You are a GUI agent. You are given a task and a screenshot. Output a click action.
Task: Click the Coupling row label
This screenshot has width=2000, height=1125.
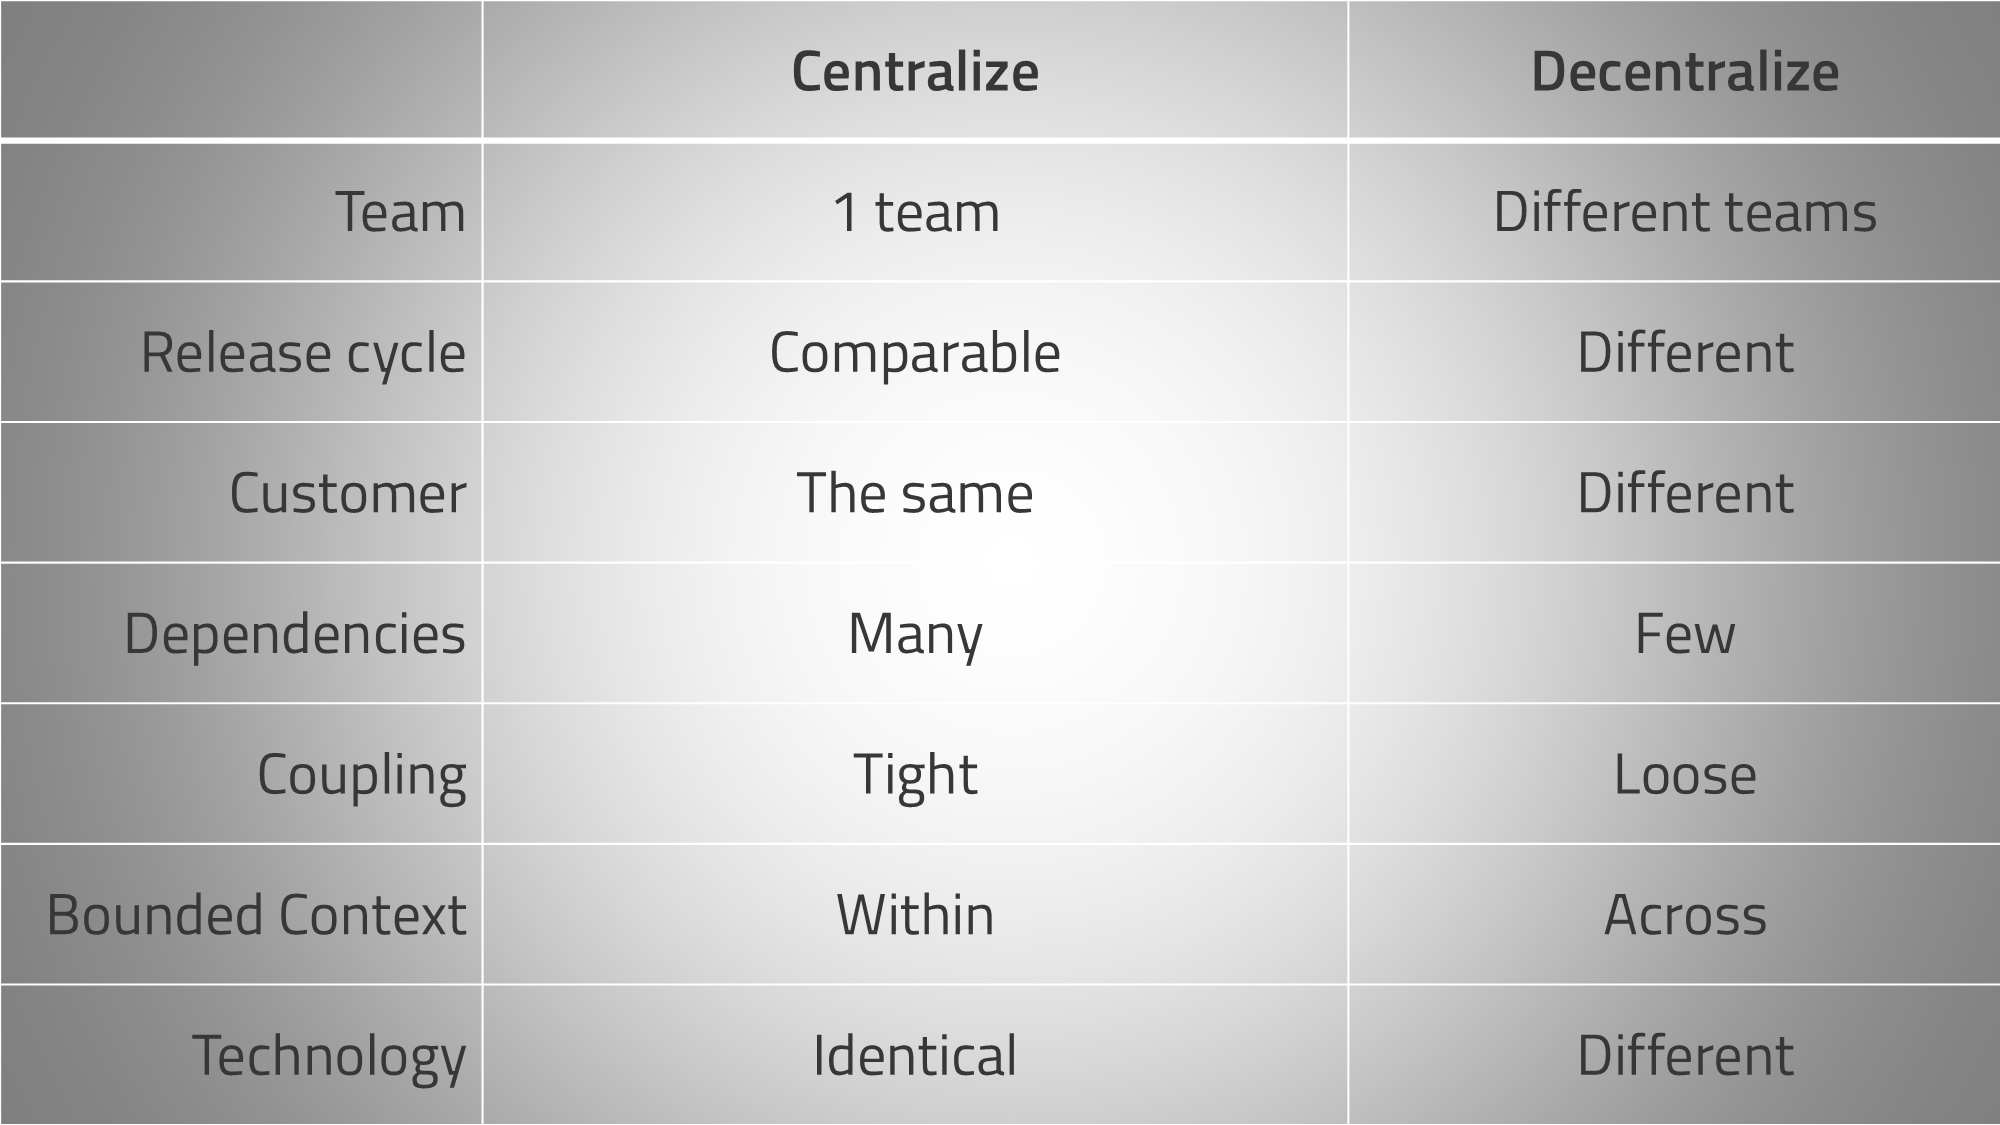[x=361, y=775]
